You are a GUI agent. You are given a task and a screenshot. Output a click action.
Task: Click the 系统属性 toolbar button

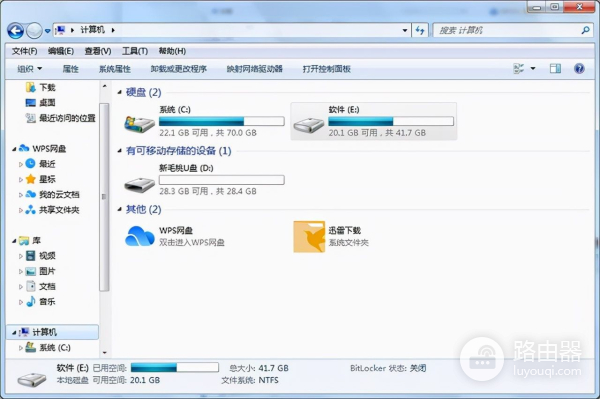point(115,69)
